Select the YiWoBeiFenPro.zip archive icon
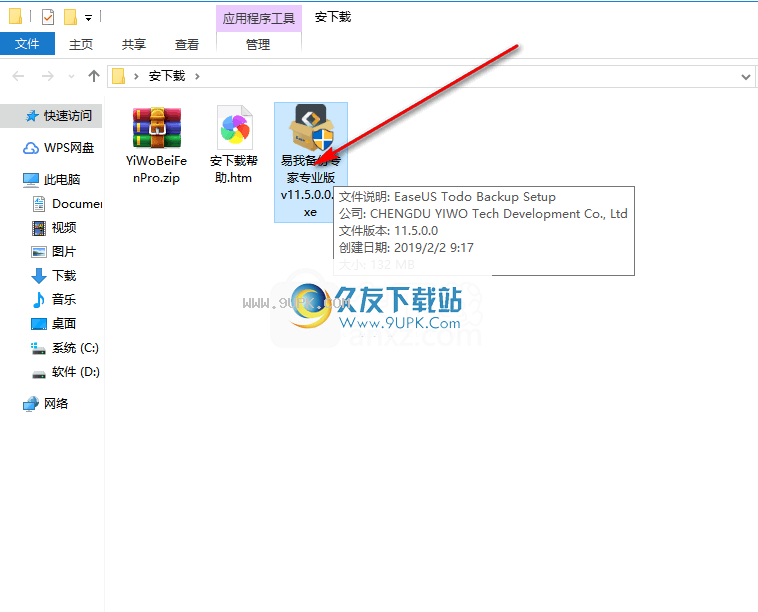This screenshot has width=758, height=612. click(x=157, y=128)
